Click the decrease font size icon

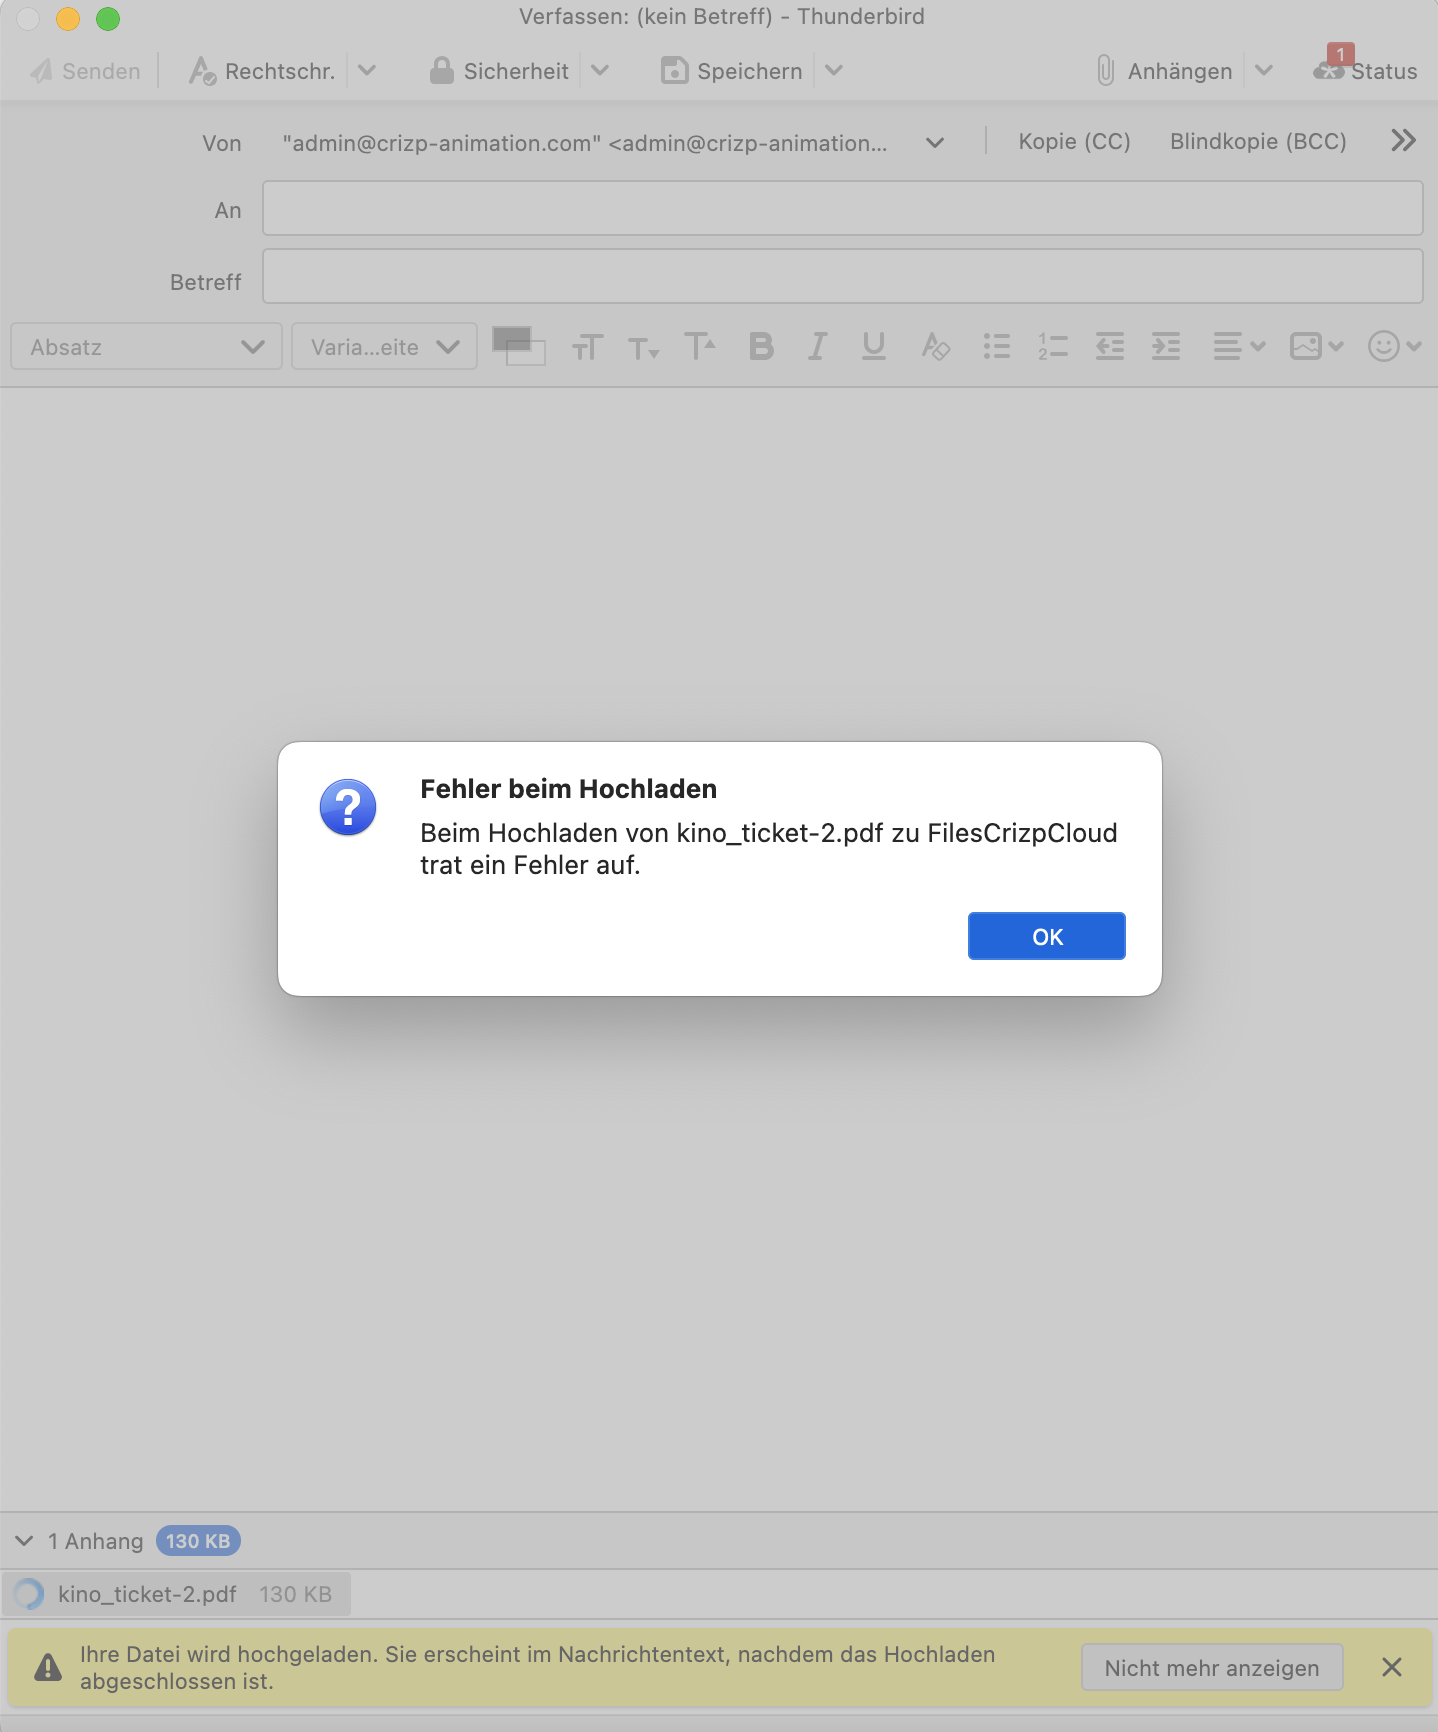(643, 347)
